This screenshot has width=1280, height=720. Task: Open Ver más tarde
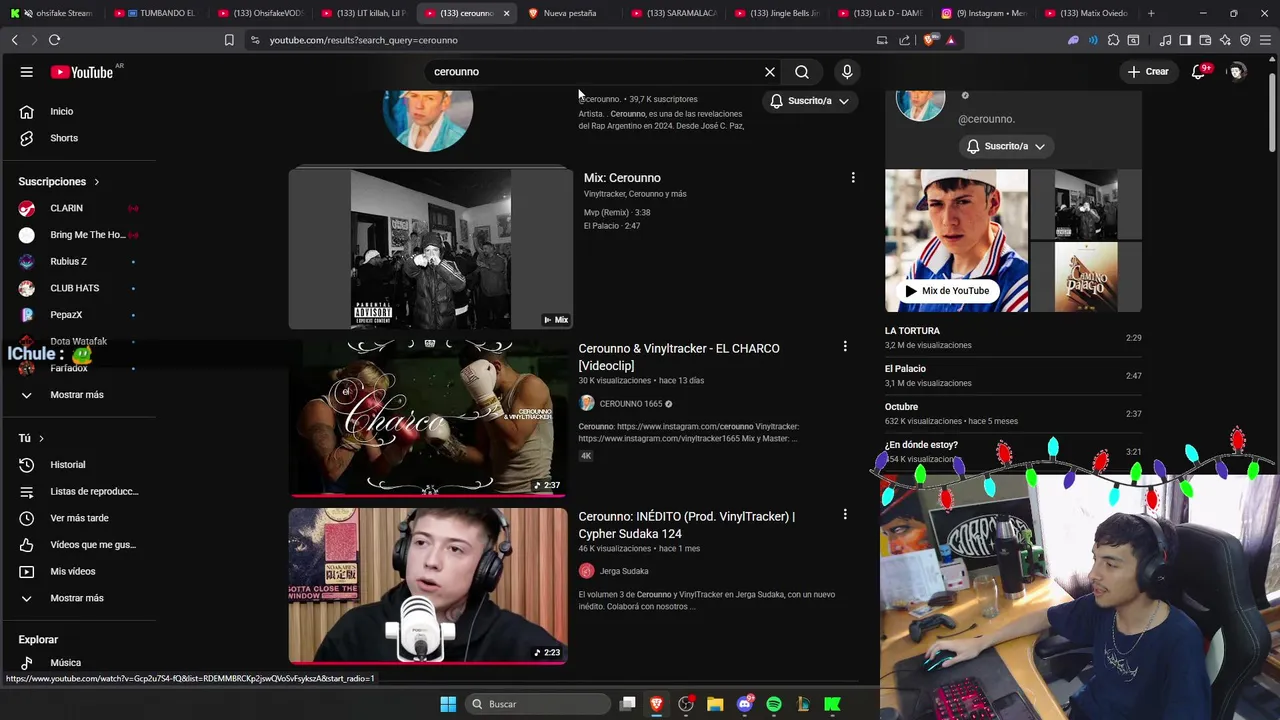80,518
